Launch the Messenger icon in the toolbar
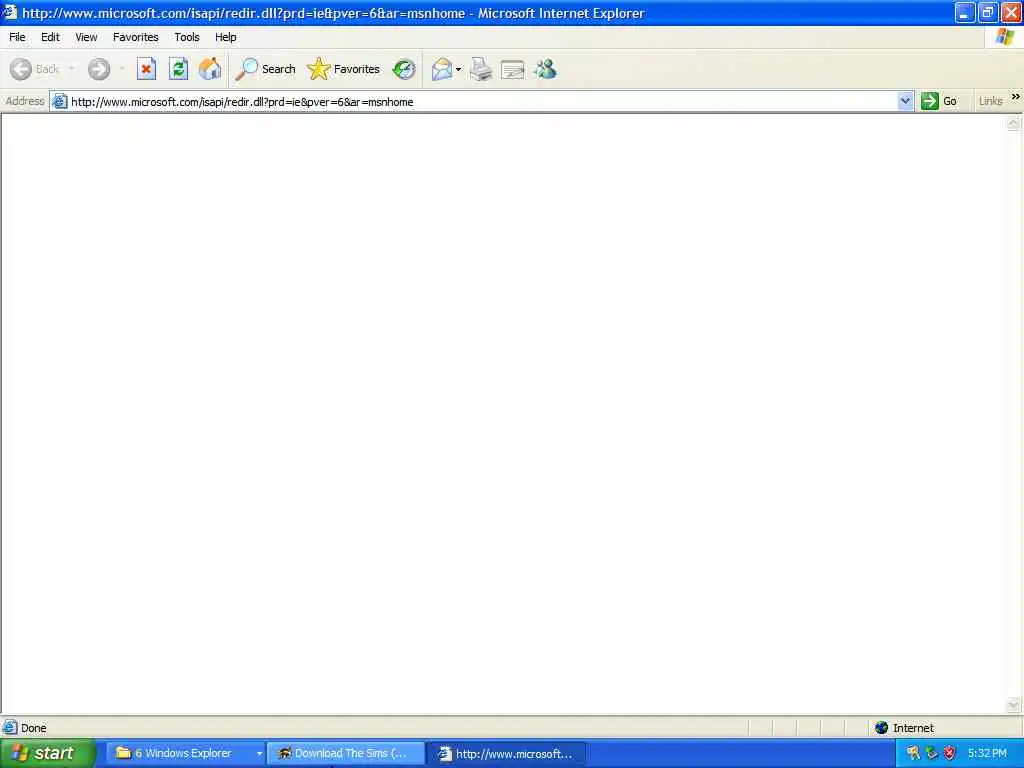 click(x=545, y=69)
